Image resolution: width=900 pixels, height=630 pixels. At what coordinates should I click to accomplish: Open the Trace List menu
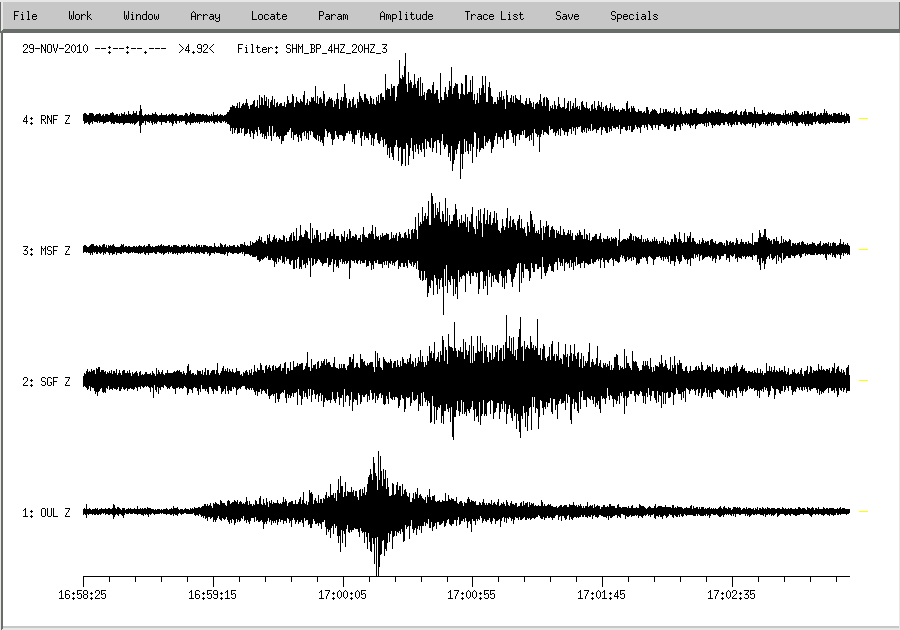click(x=494, y=16)
